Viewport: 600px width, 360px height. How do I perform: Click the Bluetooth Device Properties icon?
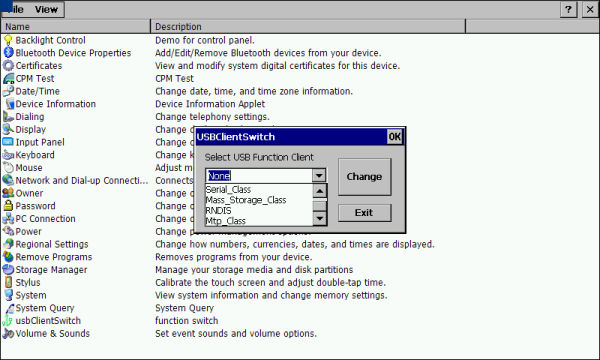[8, 53]
